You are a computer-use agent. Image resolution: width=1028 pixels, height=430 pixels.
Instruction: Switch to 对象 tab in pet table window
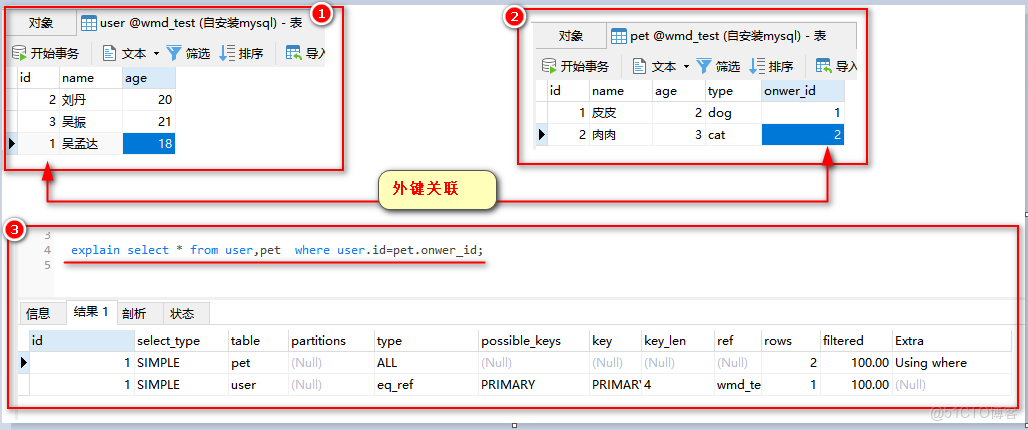[x=570, y=35]
